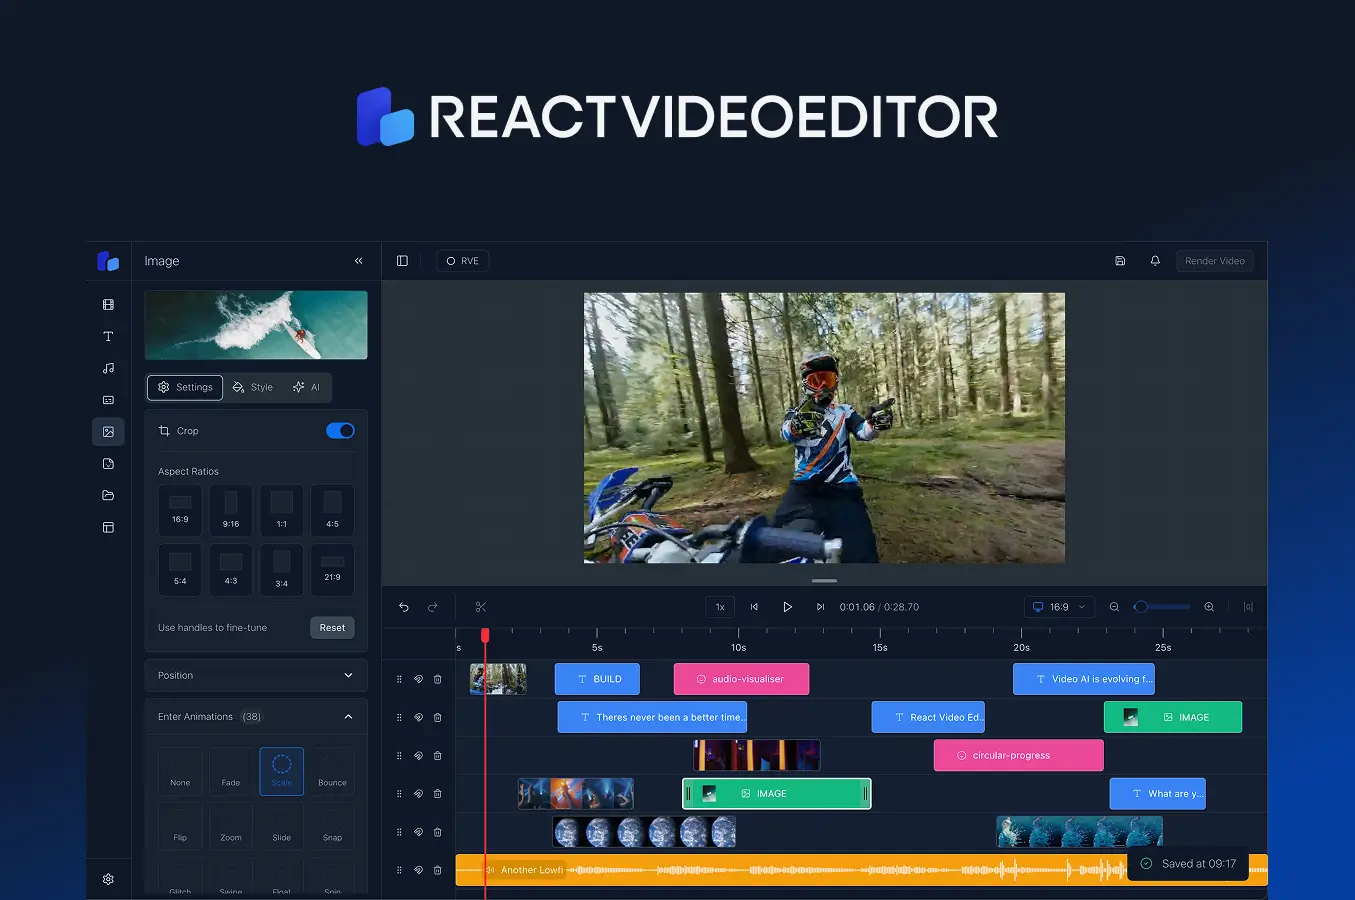Collapse the Enter Animations section
This screenshot has width=1355, height=900.
pyautogui.click(x=256, y=717)
